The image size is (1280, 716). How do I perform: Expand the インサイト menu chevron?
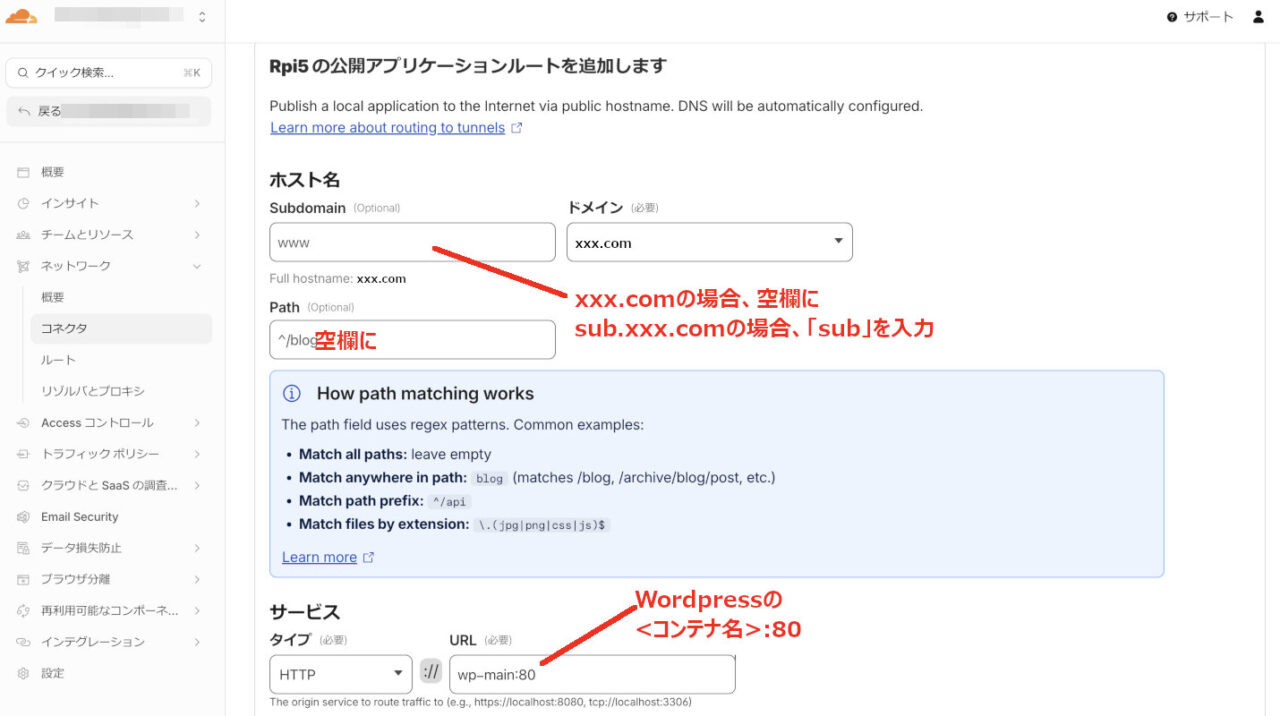point(197,203)
